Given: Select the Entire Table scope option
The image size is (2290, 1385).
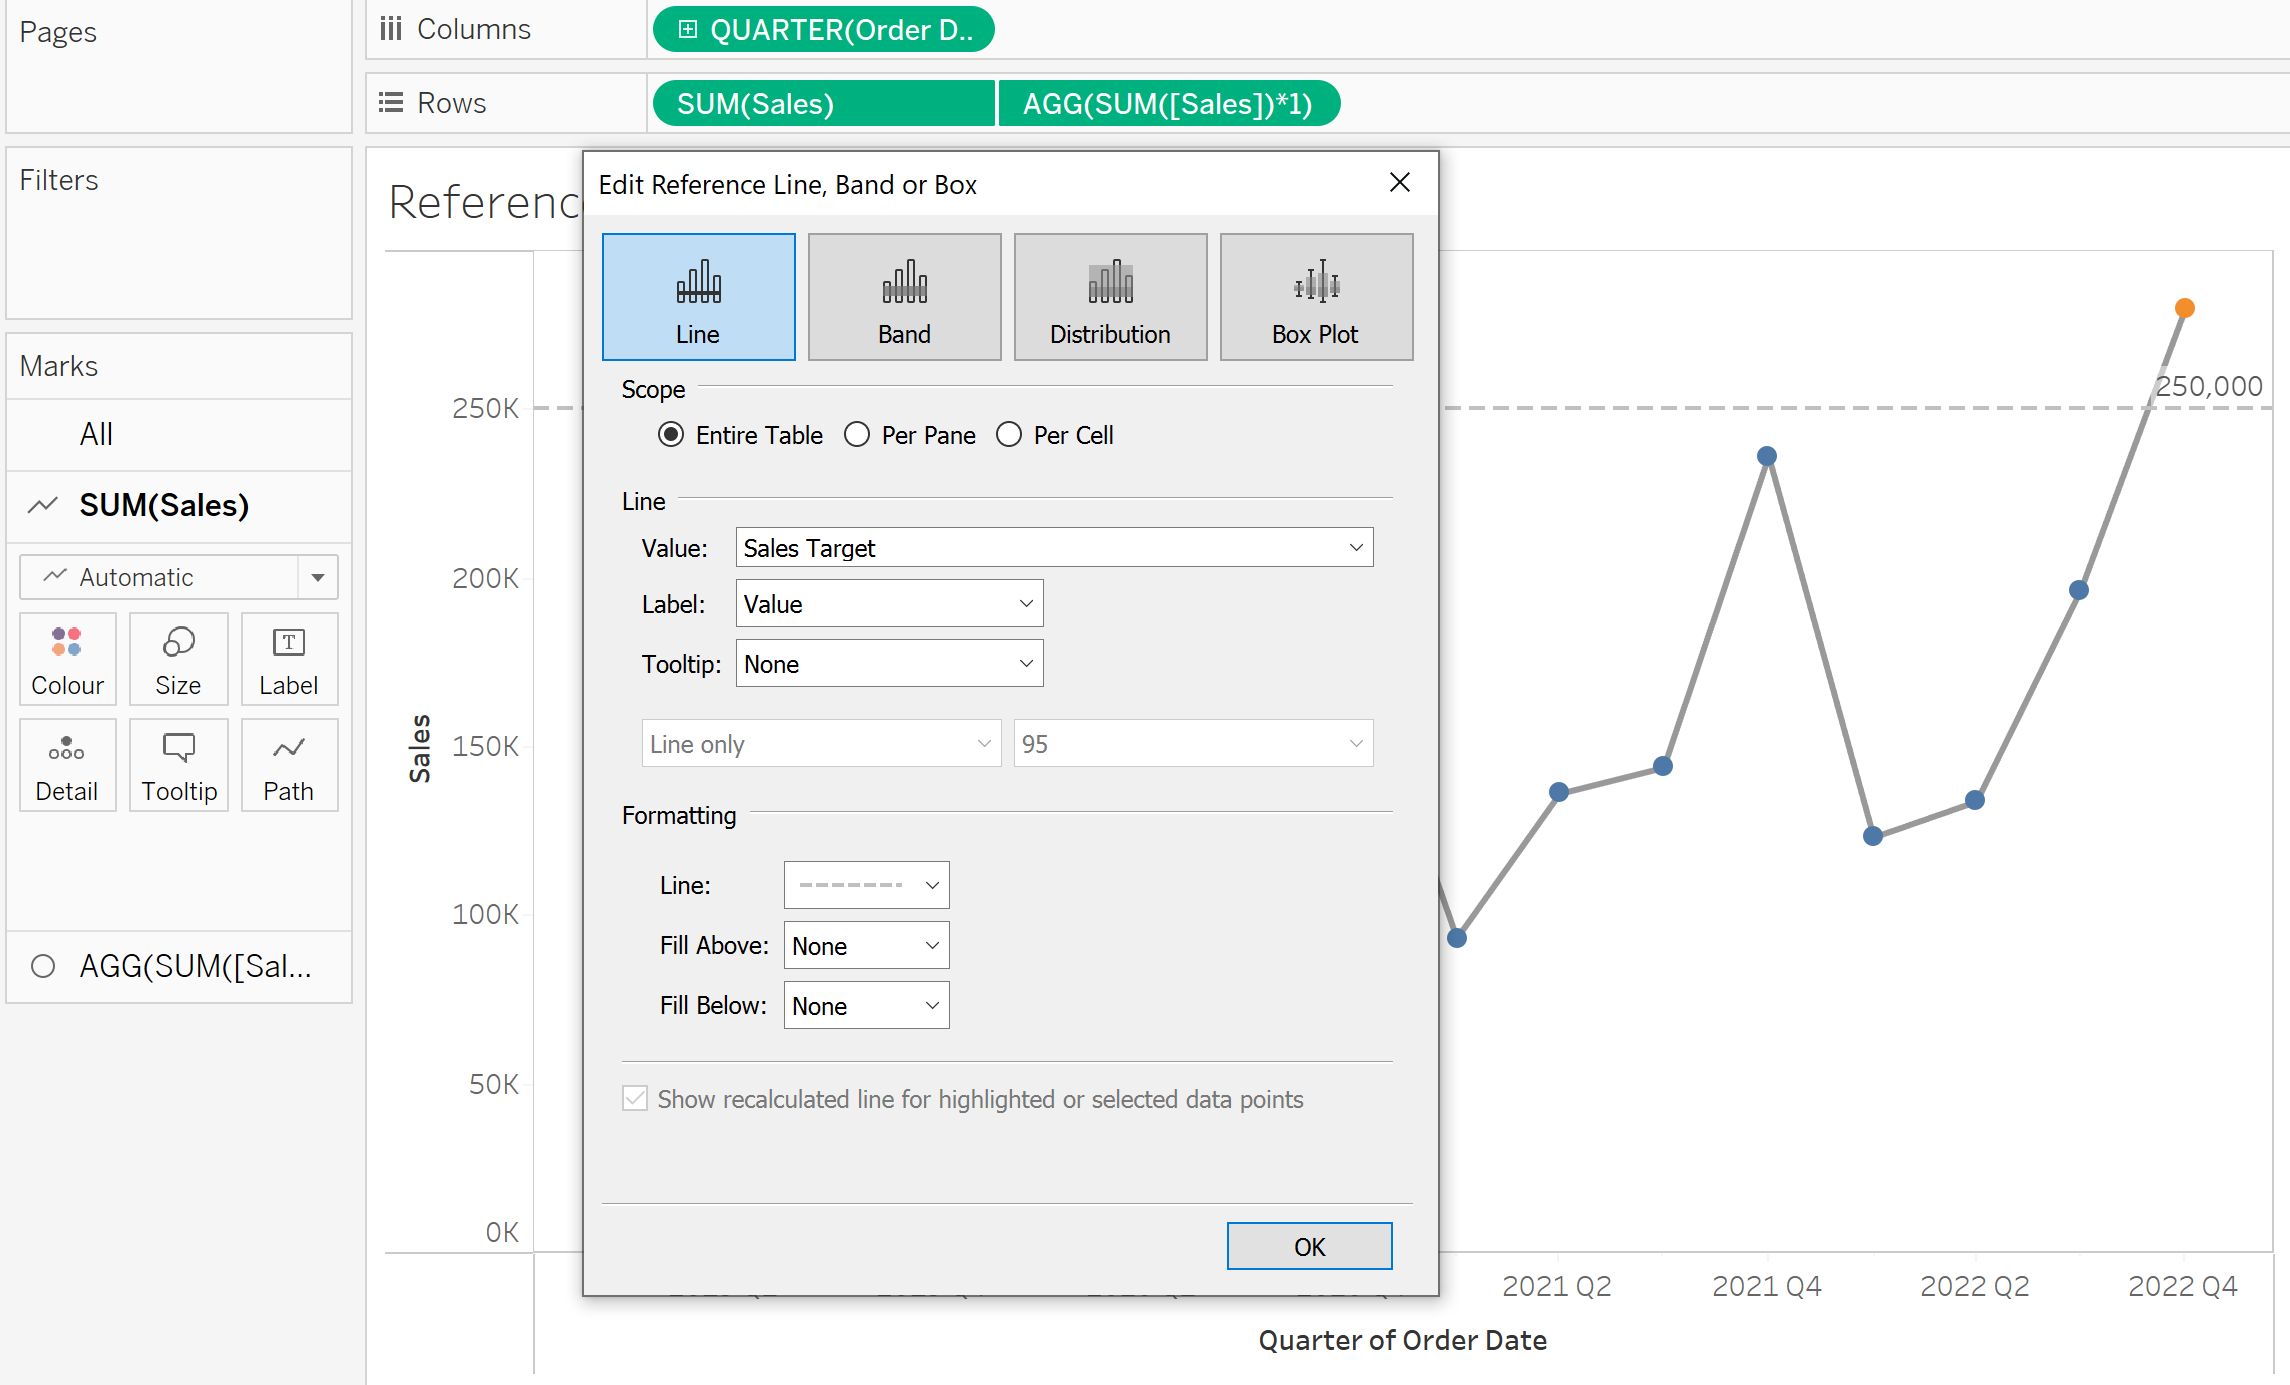Looking at the screenshot, I should click(x=671, y=435).
